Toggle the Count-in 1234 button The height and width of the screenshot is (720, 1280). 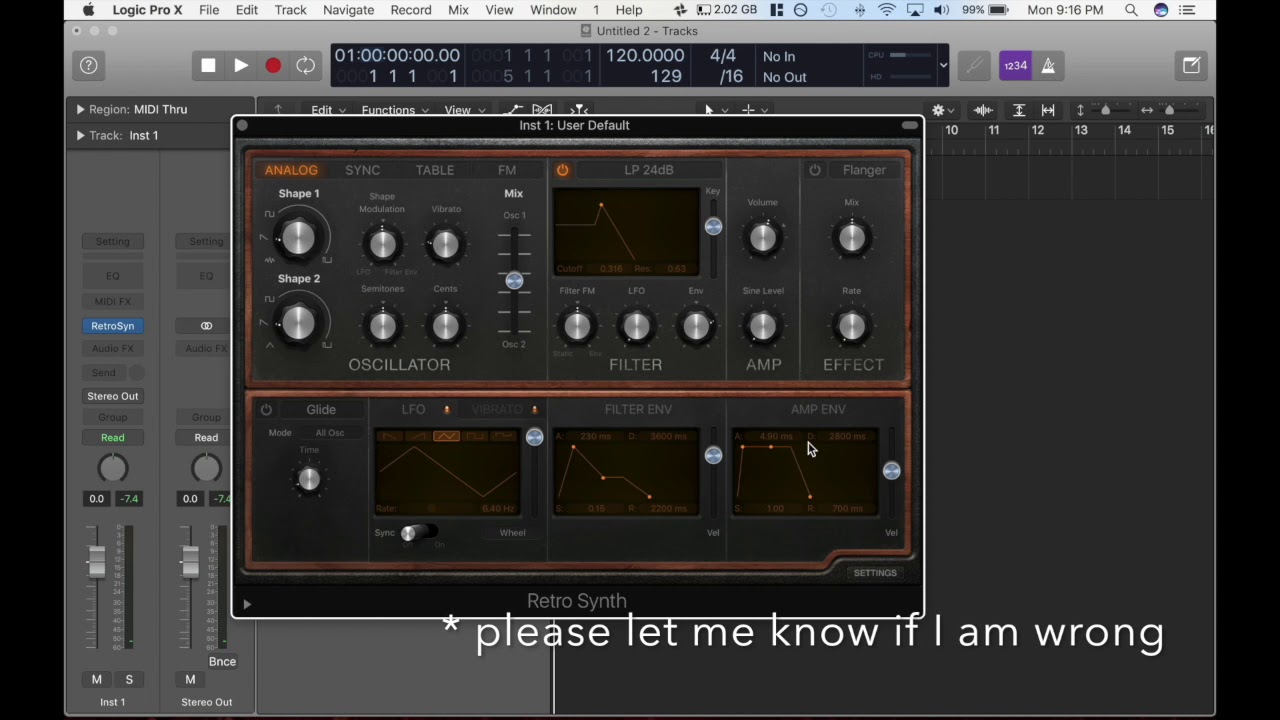[1015, 65]
